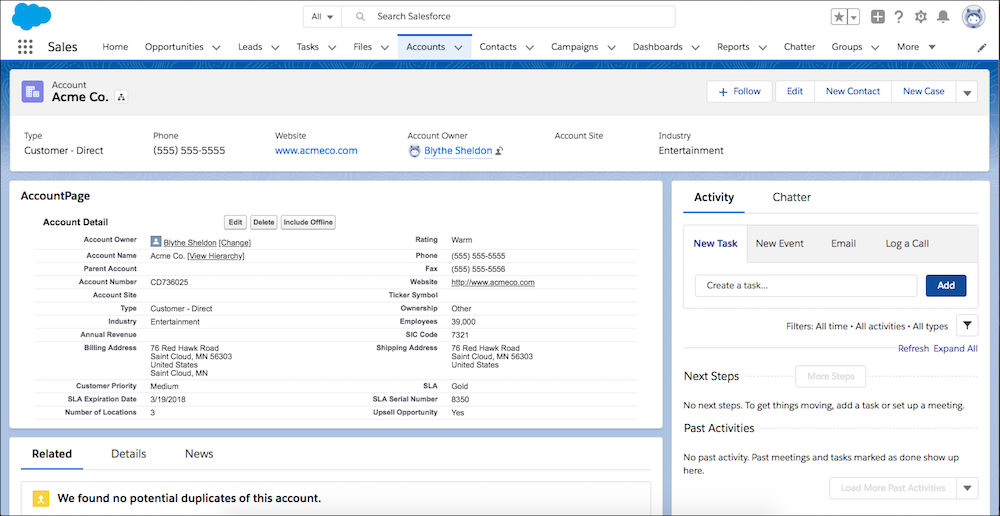This screenshot has height=516, width=1000.
Task: Click the Add task button
Action: coord(946,286)
